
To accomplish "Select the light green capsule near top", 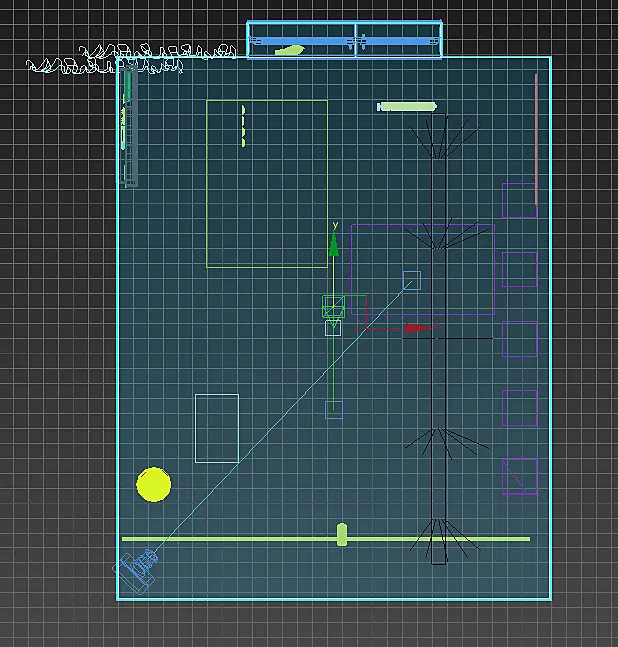I will click(x=407, y=107).
